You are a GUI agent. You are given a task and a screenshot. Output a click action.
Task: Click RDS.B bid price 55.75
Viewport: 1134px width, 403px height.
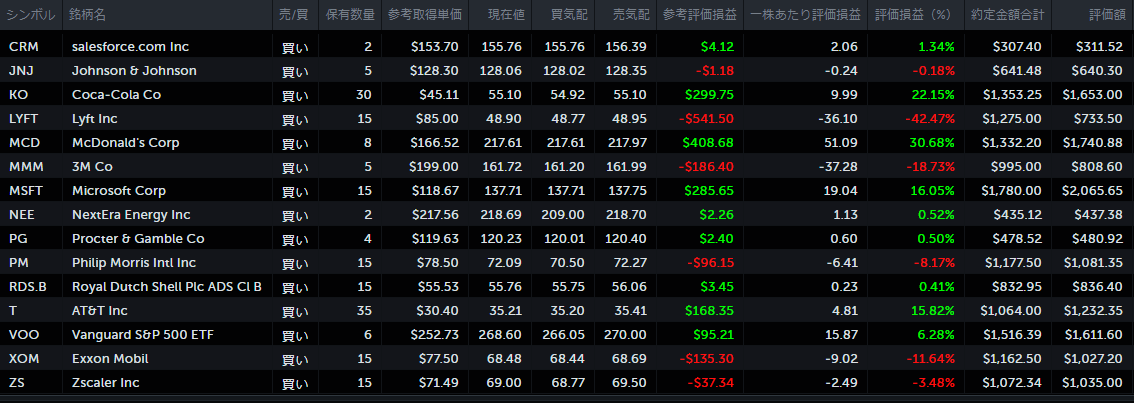[571, 287]
